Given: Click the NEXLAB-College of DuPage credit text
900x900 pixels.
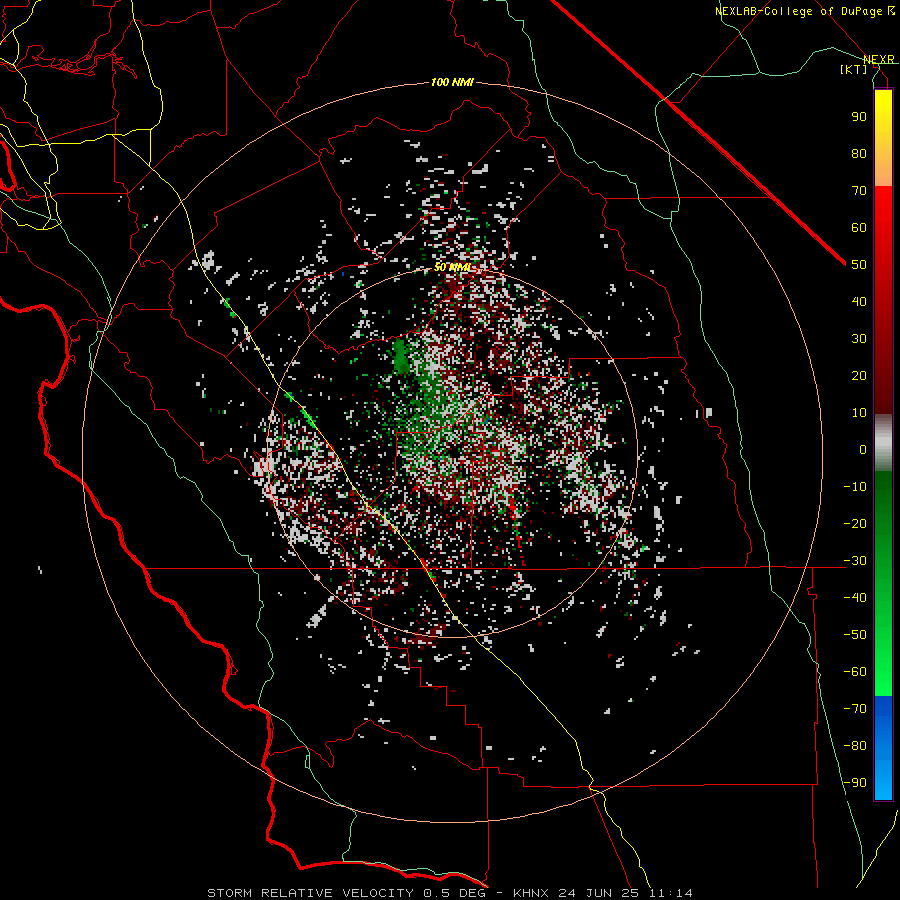Looking at the screenshot, I should 798,11.
